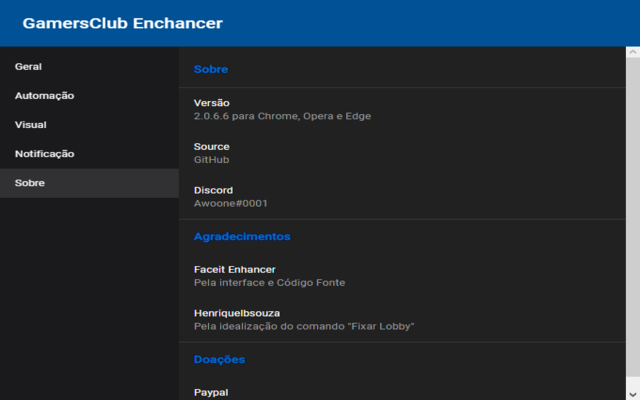Switch to the Visual section
The height and width of the screenshot is (400, 640).
pyautogui.click(x=89, y=125)
